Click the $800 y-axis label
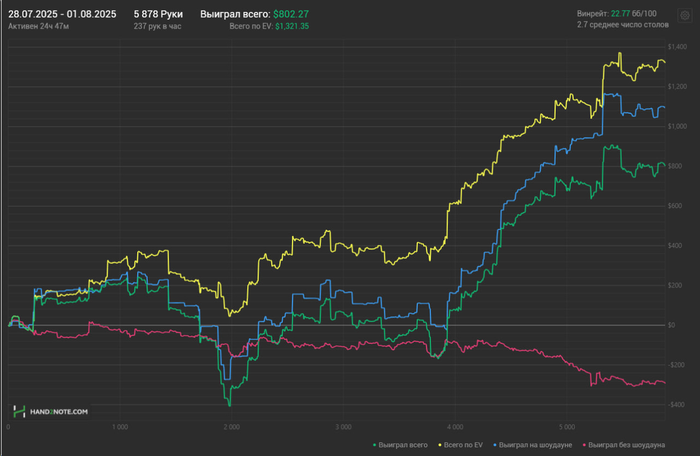 click(x=675, y=166)
